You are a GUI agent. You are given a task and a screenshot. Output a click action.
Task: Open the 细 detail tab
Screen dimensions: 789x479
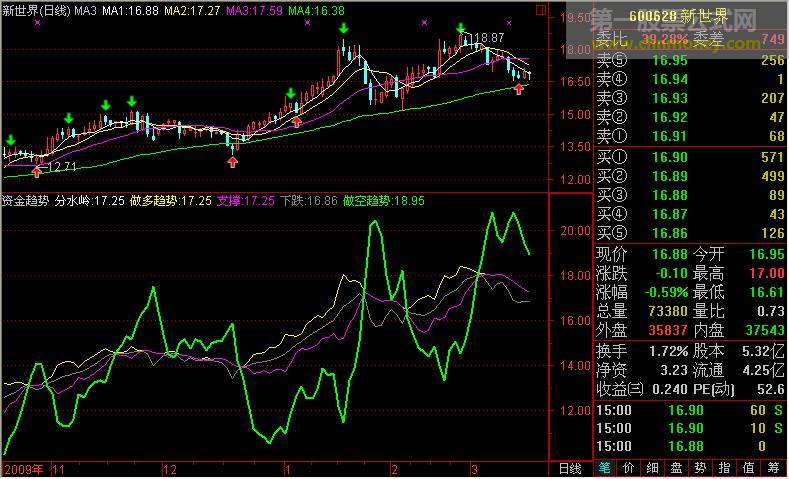(653, 469)
